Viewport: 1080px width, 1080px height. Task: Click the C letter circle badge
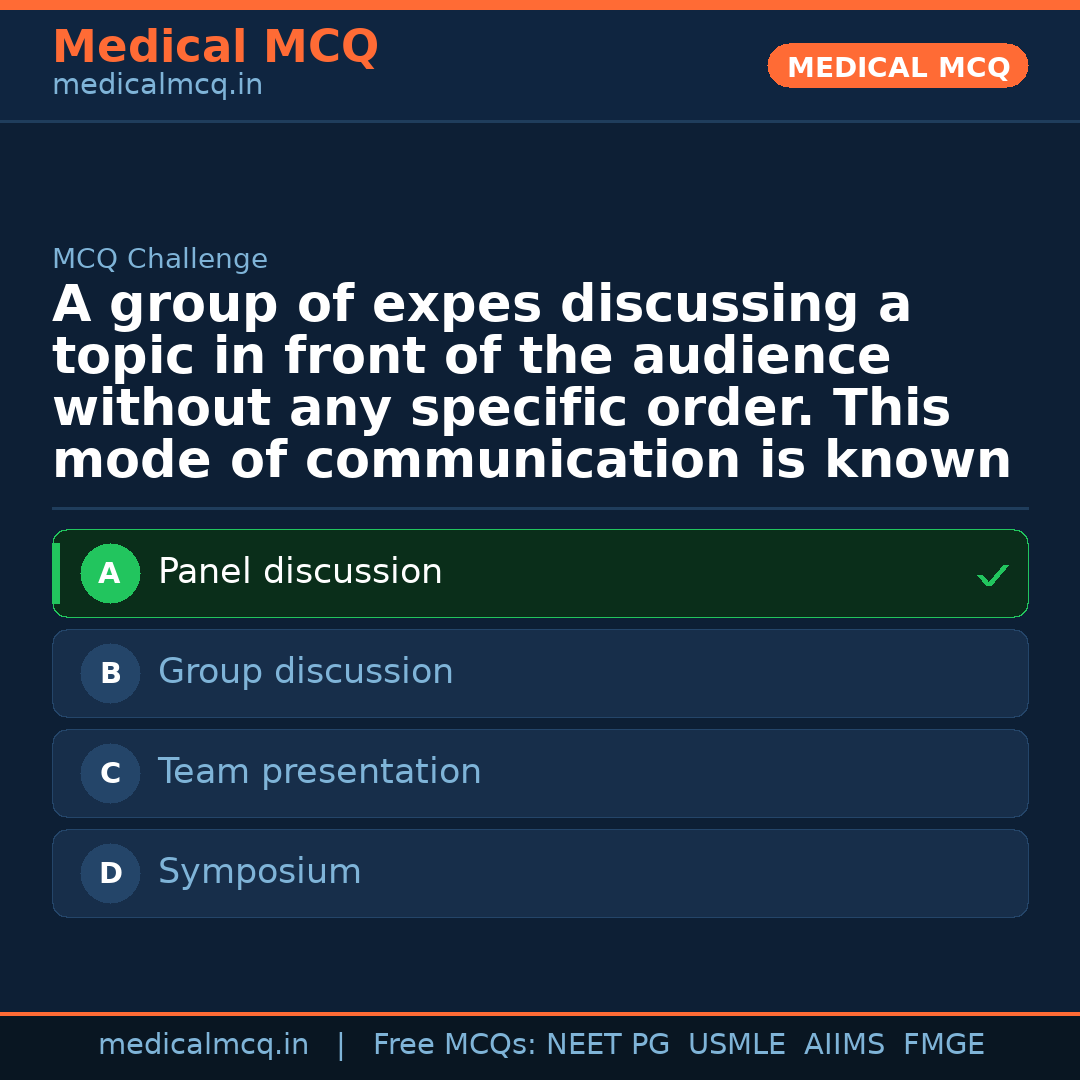point(110,773)
